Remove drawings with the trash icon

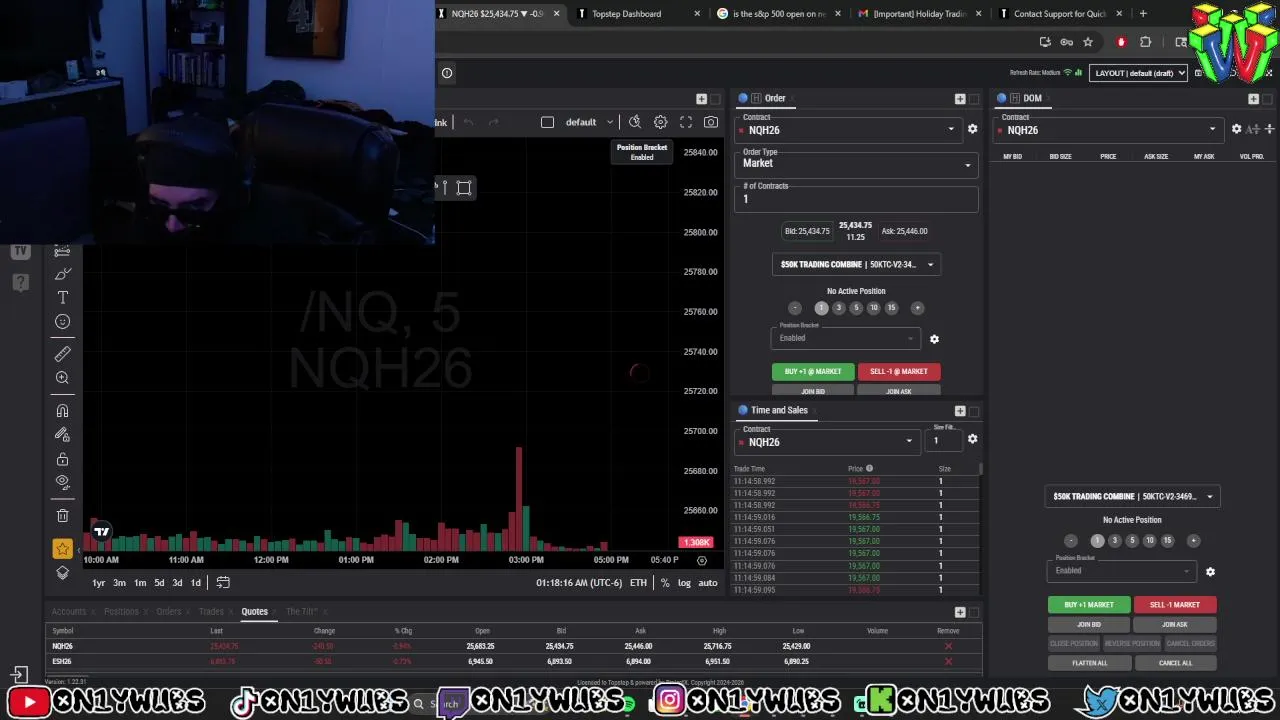(63, 516)
